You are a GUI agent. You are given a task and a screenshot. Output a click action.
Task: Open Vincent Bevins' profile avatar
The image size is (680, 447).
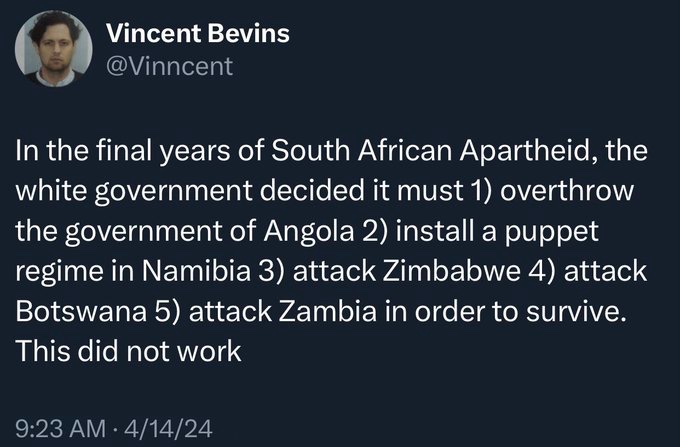click(x=54, y=49)
